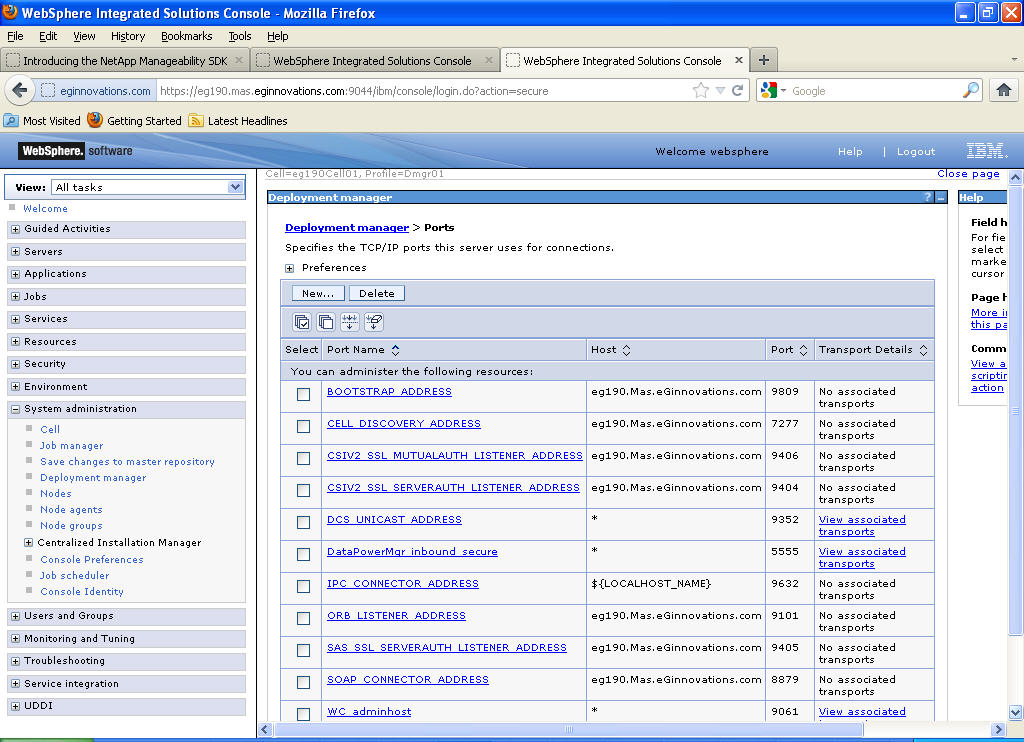Click in the Google search field
The image size is (1024, 742).
pos(875,91)
